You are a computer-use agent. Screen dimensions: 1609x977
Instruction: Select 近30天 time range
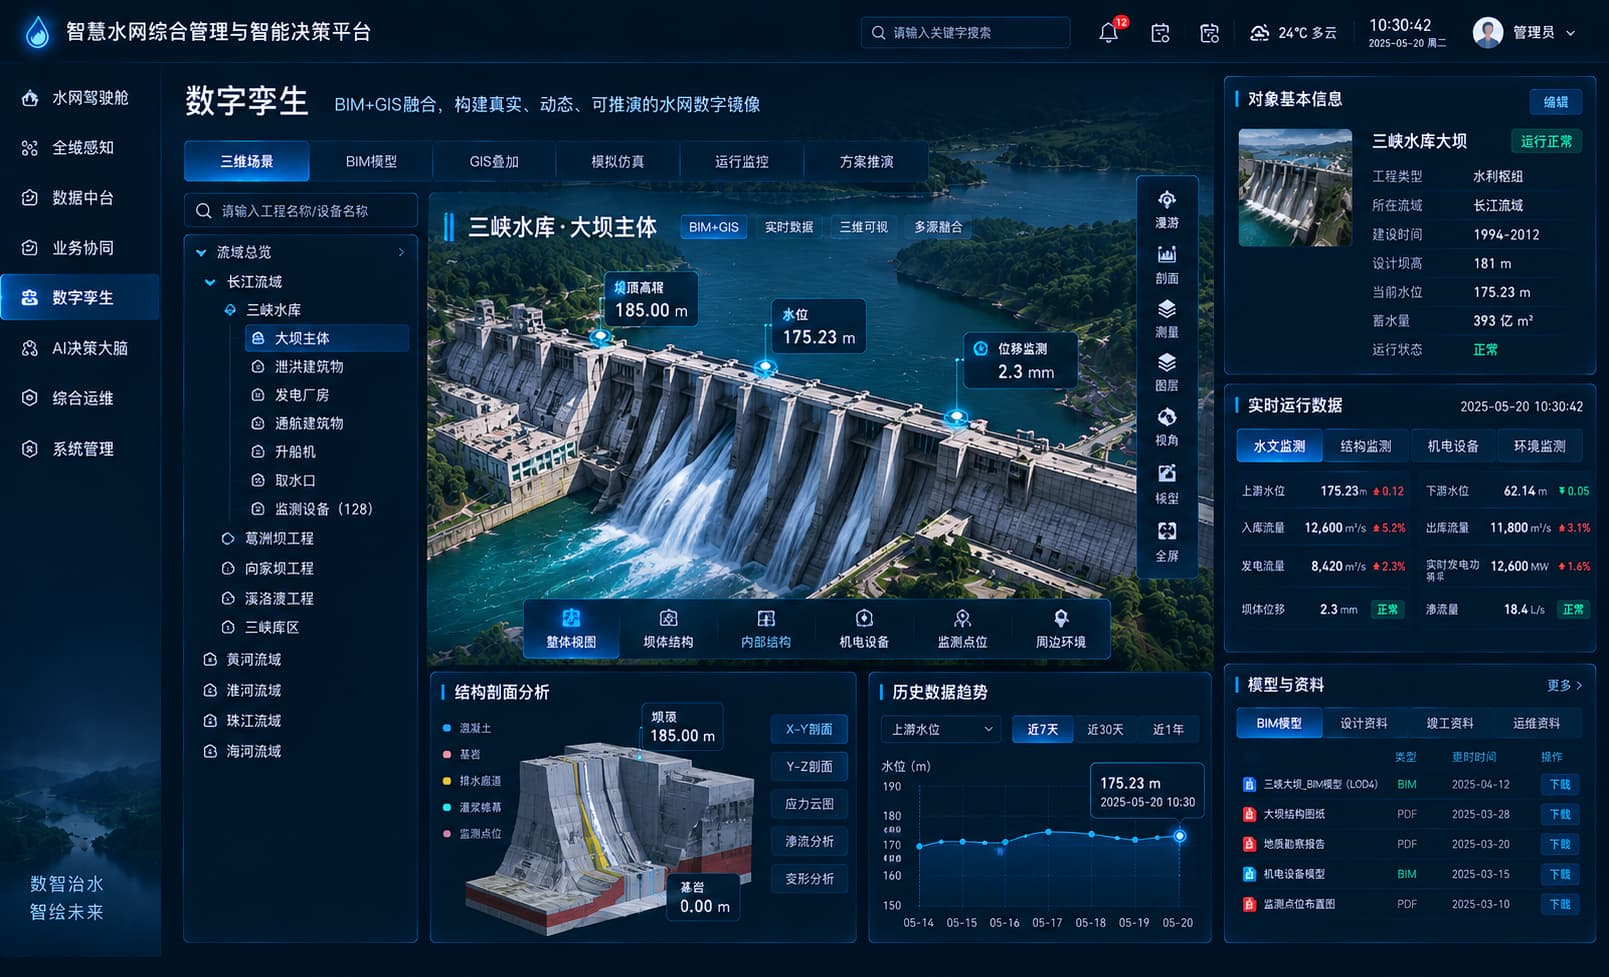tap(1105, 729)
